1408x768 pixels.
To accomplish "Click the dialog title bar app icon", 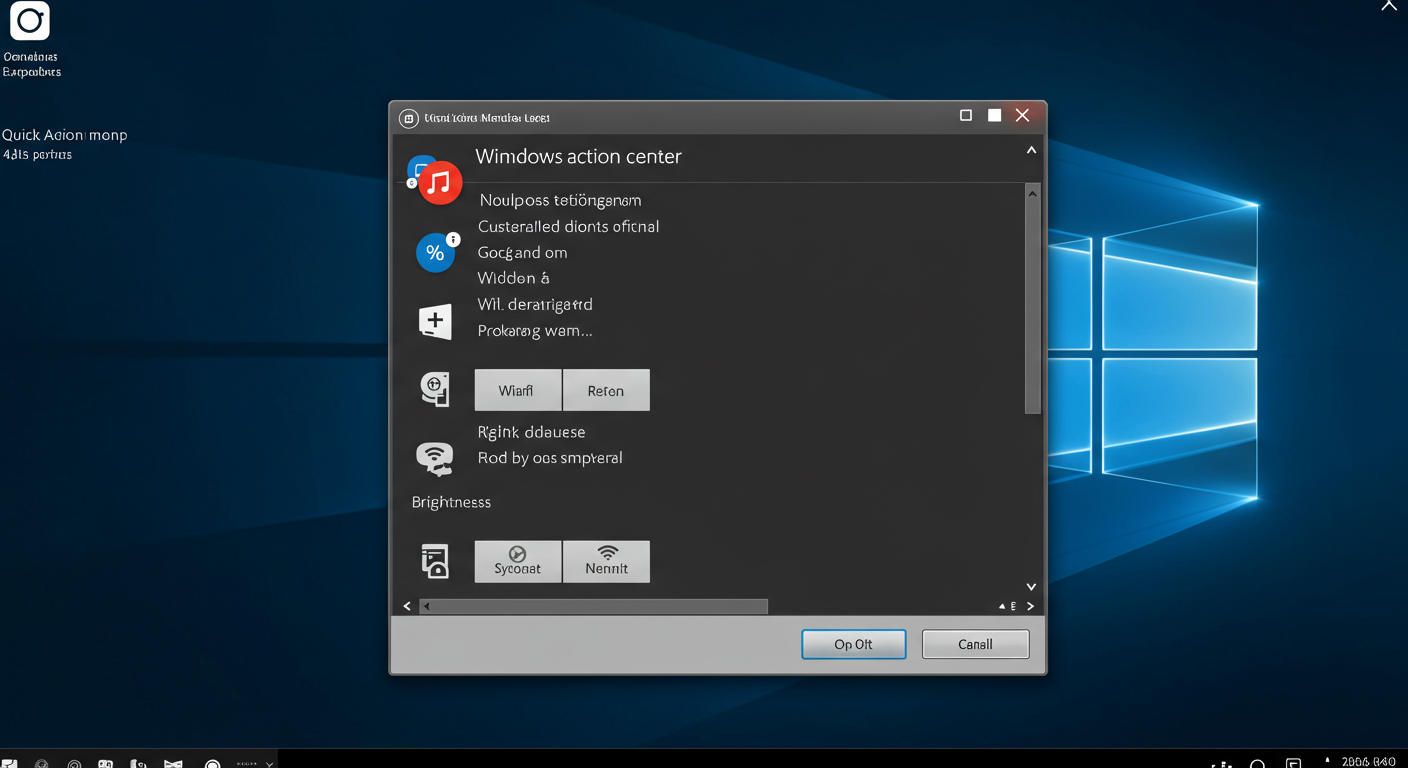I will (408, 117).
